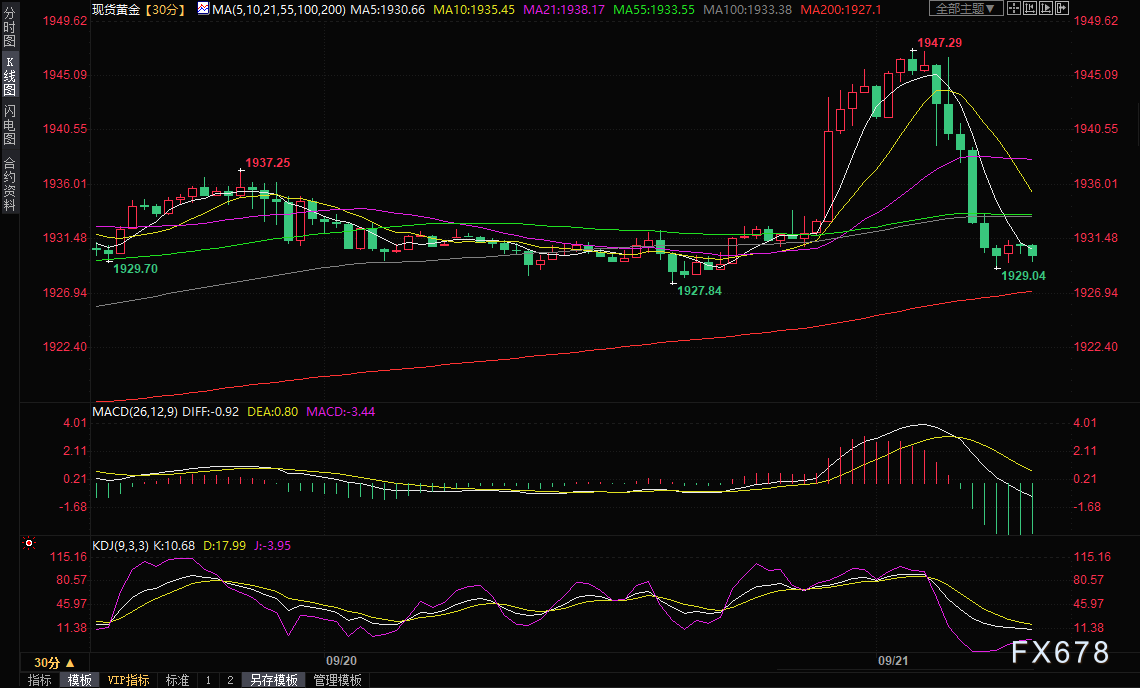Select template number 1
This screenshot has height=688, width=1140.
click(x=208, y=680)
